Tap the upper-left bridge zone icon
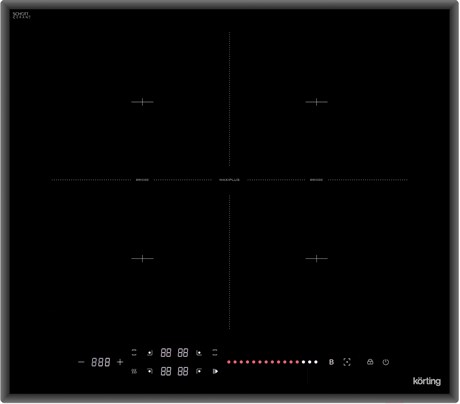This screenshot has height=404, width=460. pos(134,353)
